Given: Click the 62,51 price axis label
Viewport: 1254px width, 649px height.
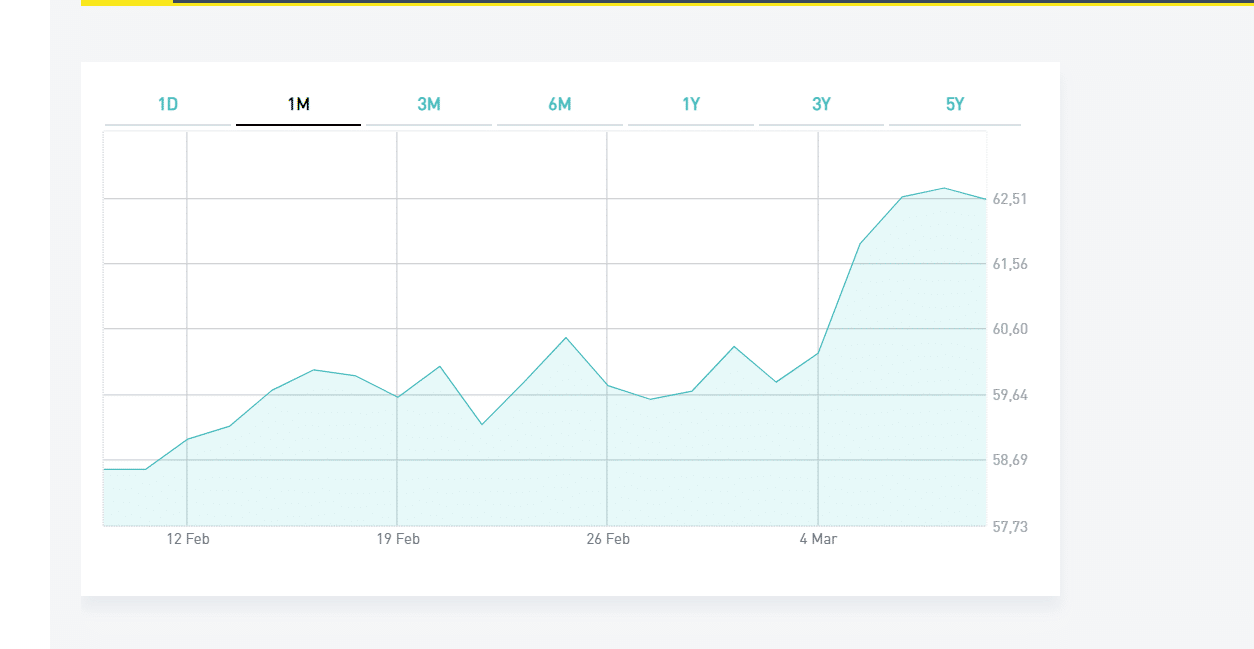Looking at the screenshot, I should [x=1009, y=199].
